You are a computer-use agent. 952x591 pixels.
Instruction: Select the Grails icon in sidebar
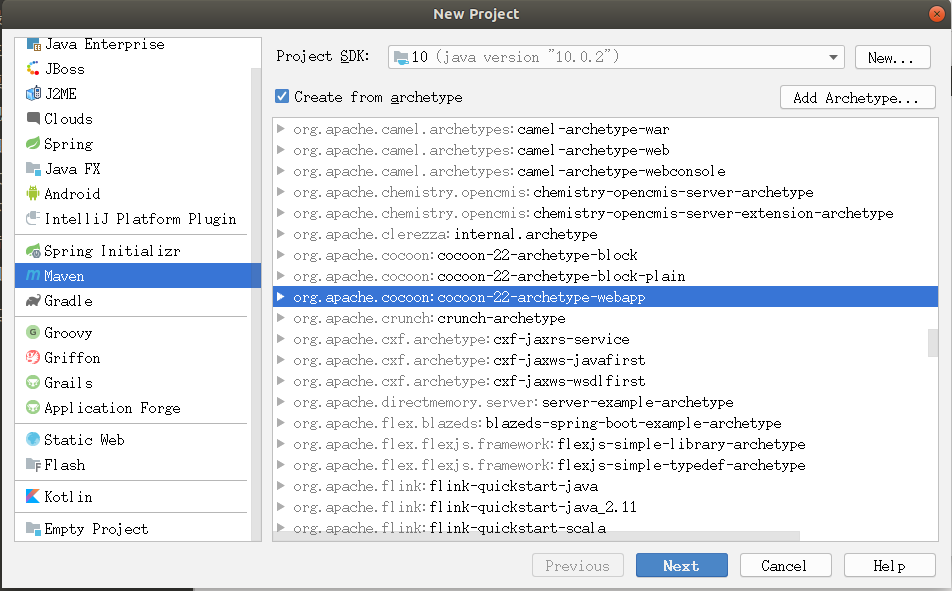click(x=34, y=383)
